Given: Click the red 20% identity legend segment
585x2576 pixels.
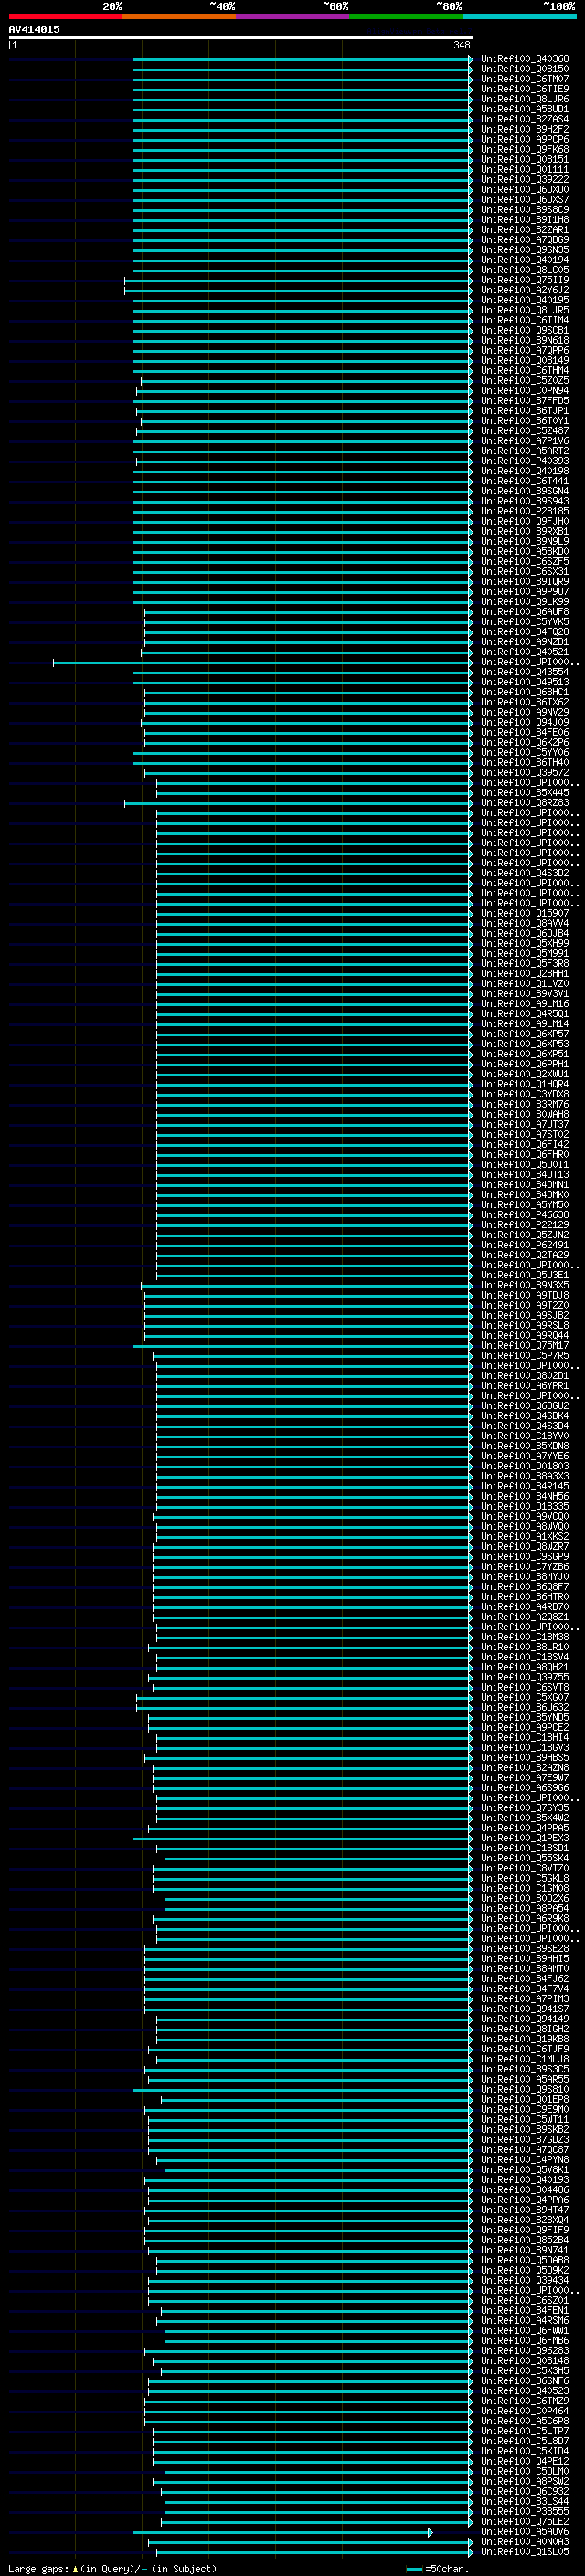Looking at the screenshot, I should coord(65,16).
